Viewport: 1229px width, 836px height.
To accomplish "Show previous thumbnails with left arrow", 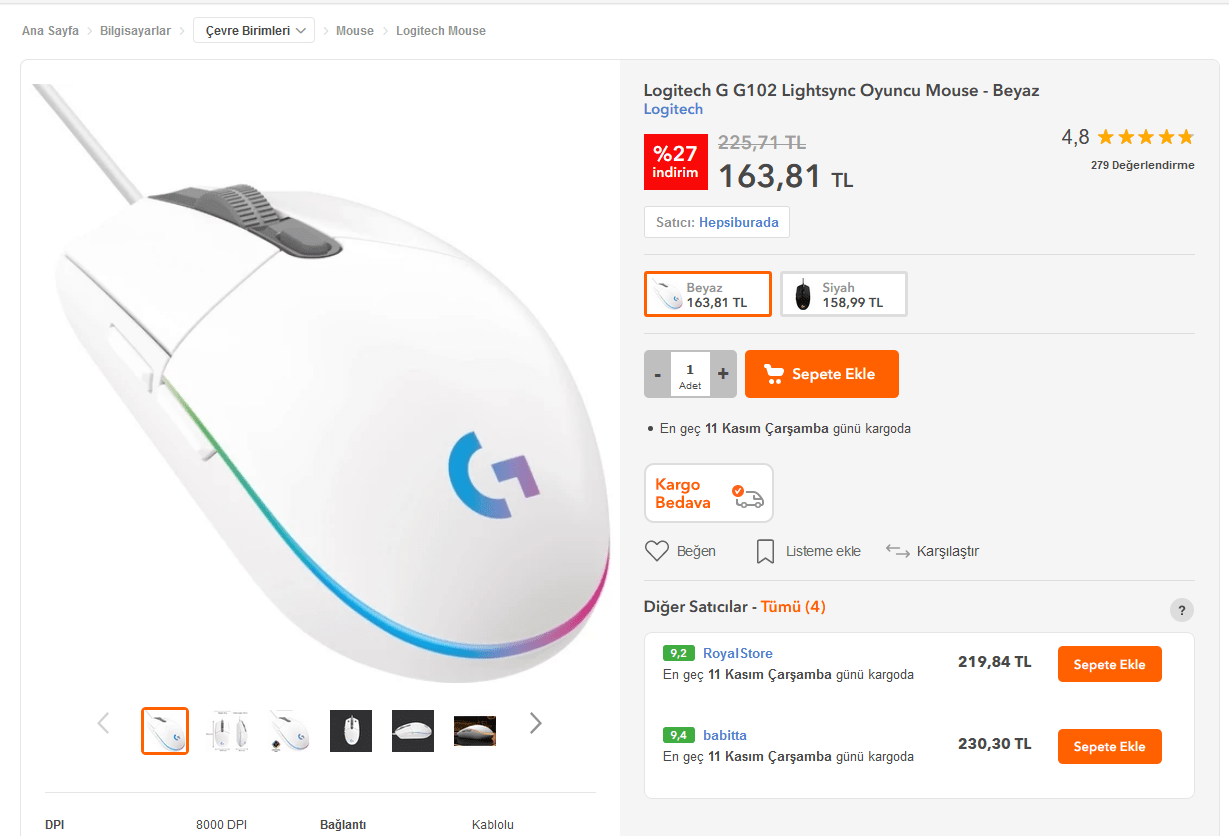I will (x=103, y=723).
